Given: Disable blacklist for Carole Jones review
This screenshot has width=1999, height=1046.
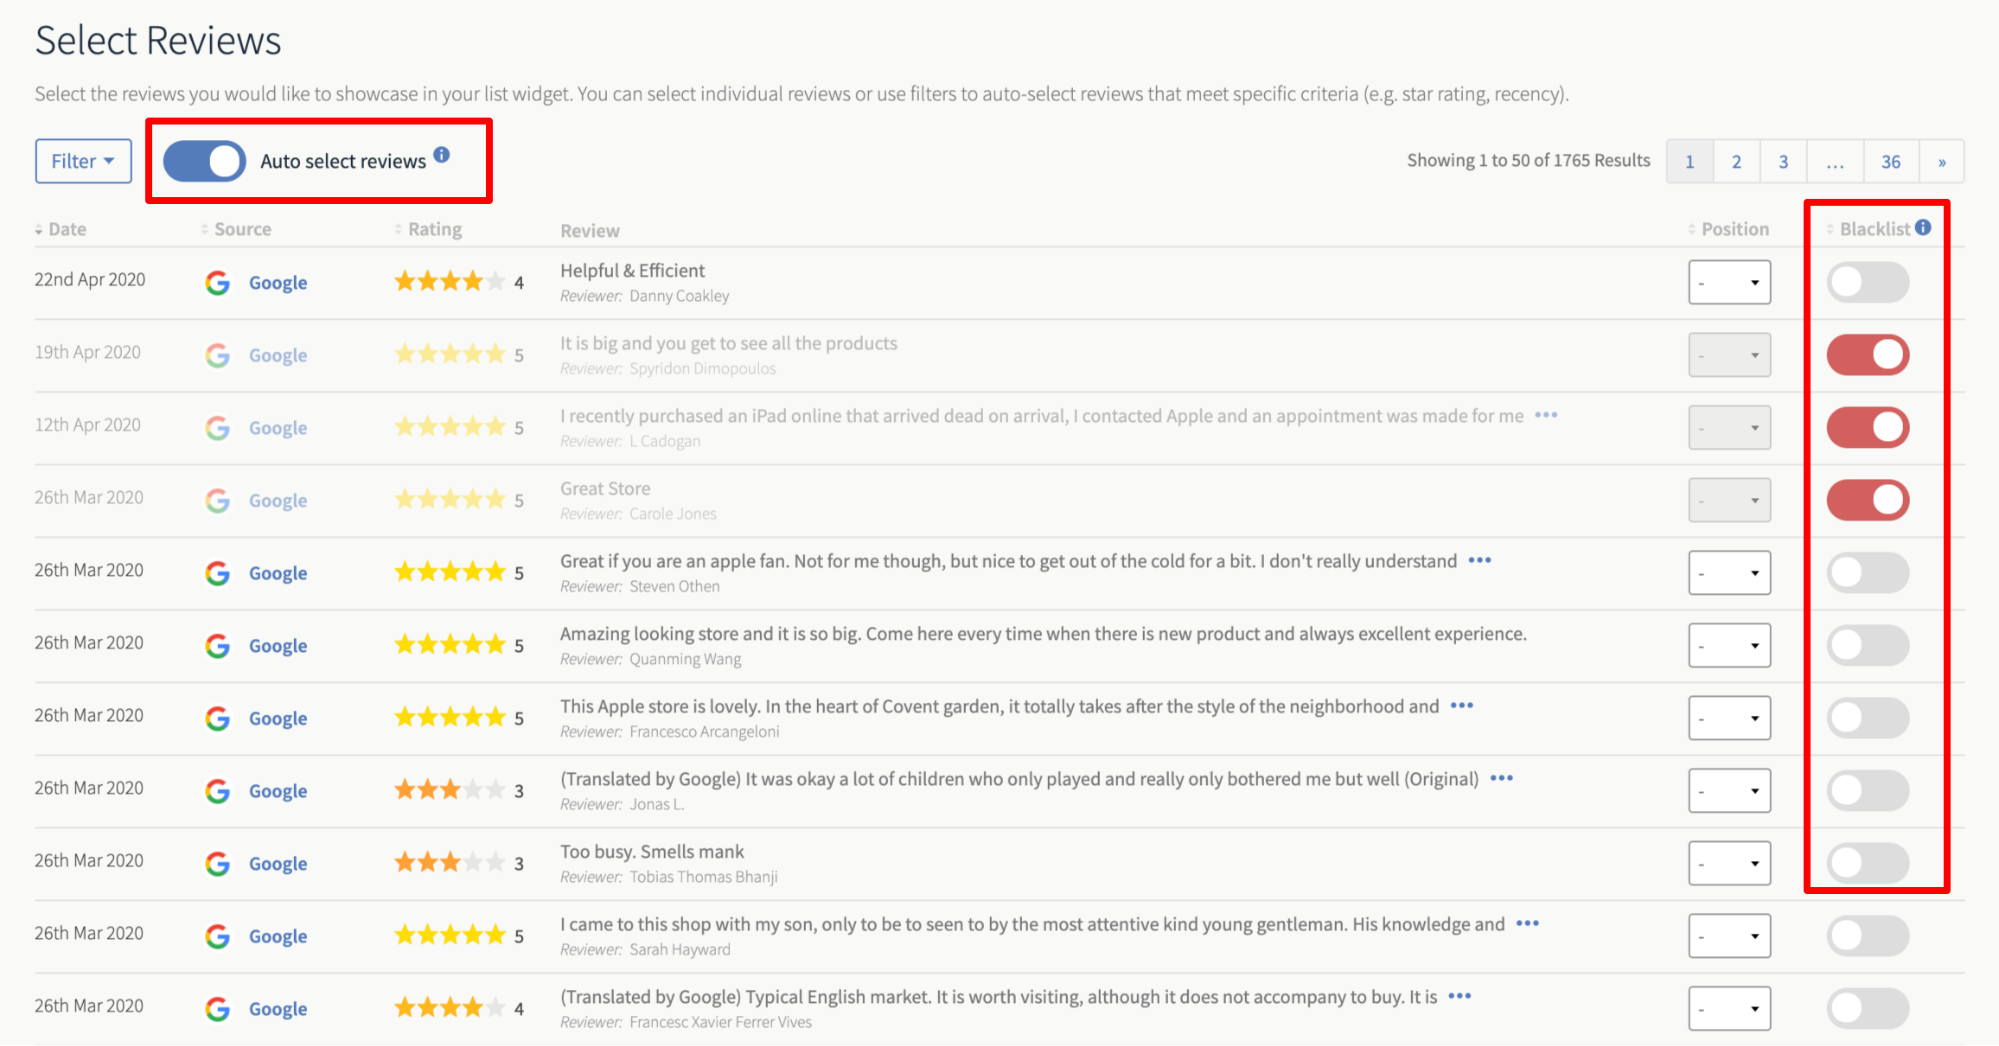Looking at the screenshot, I should (x=1868, y=500).
